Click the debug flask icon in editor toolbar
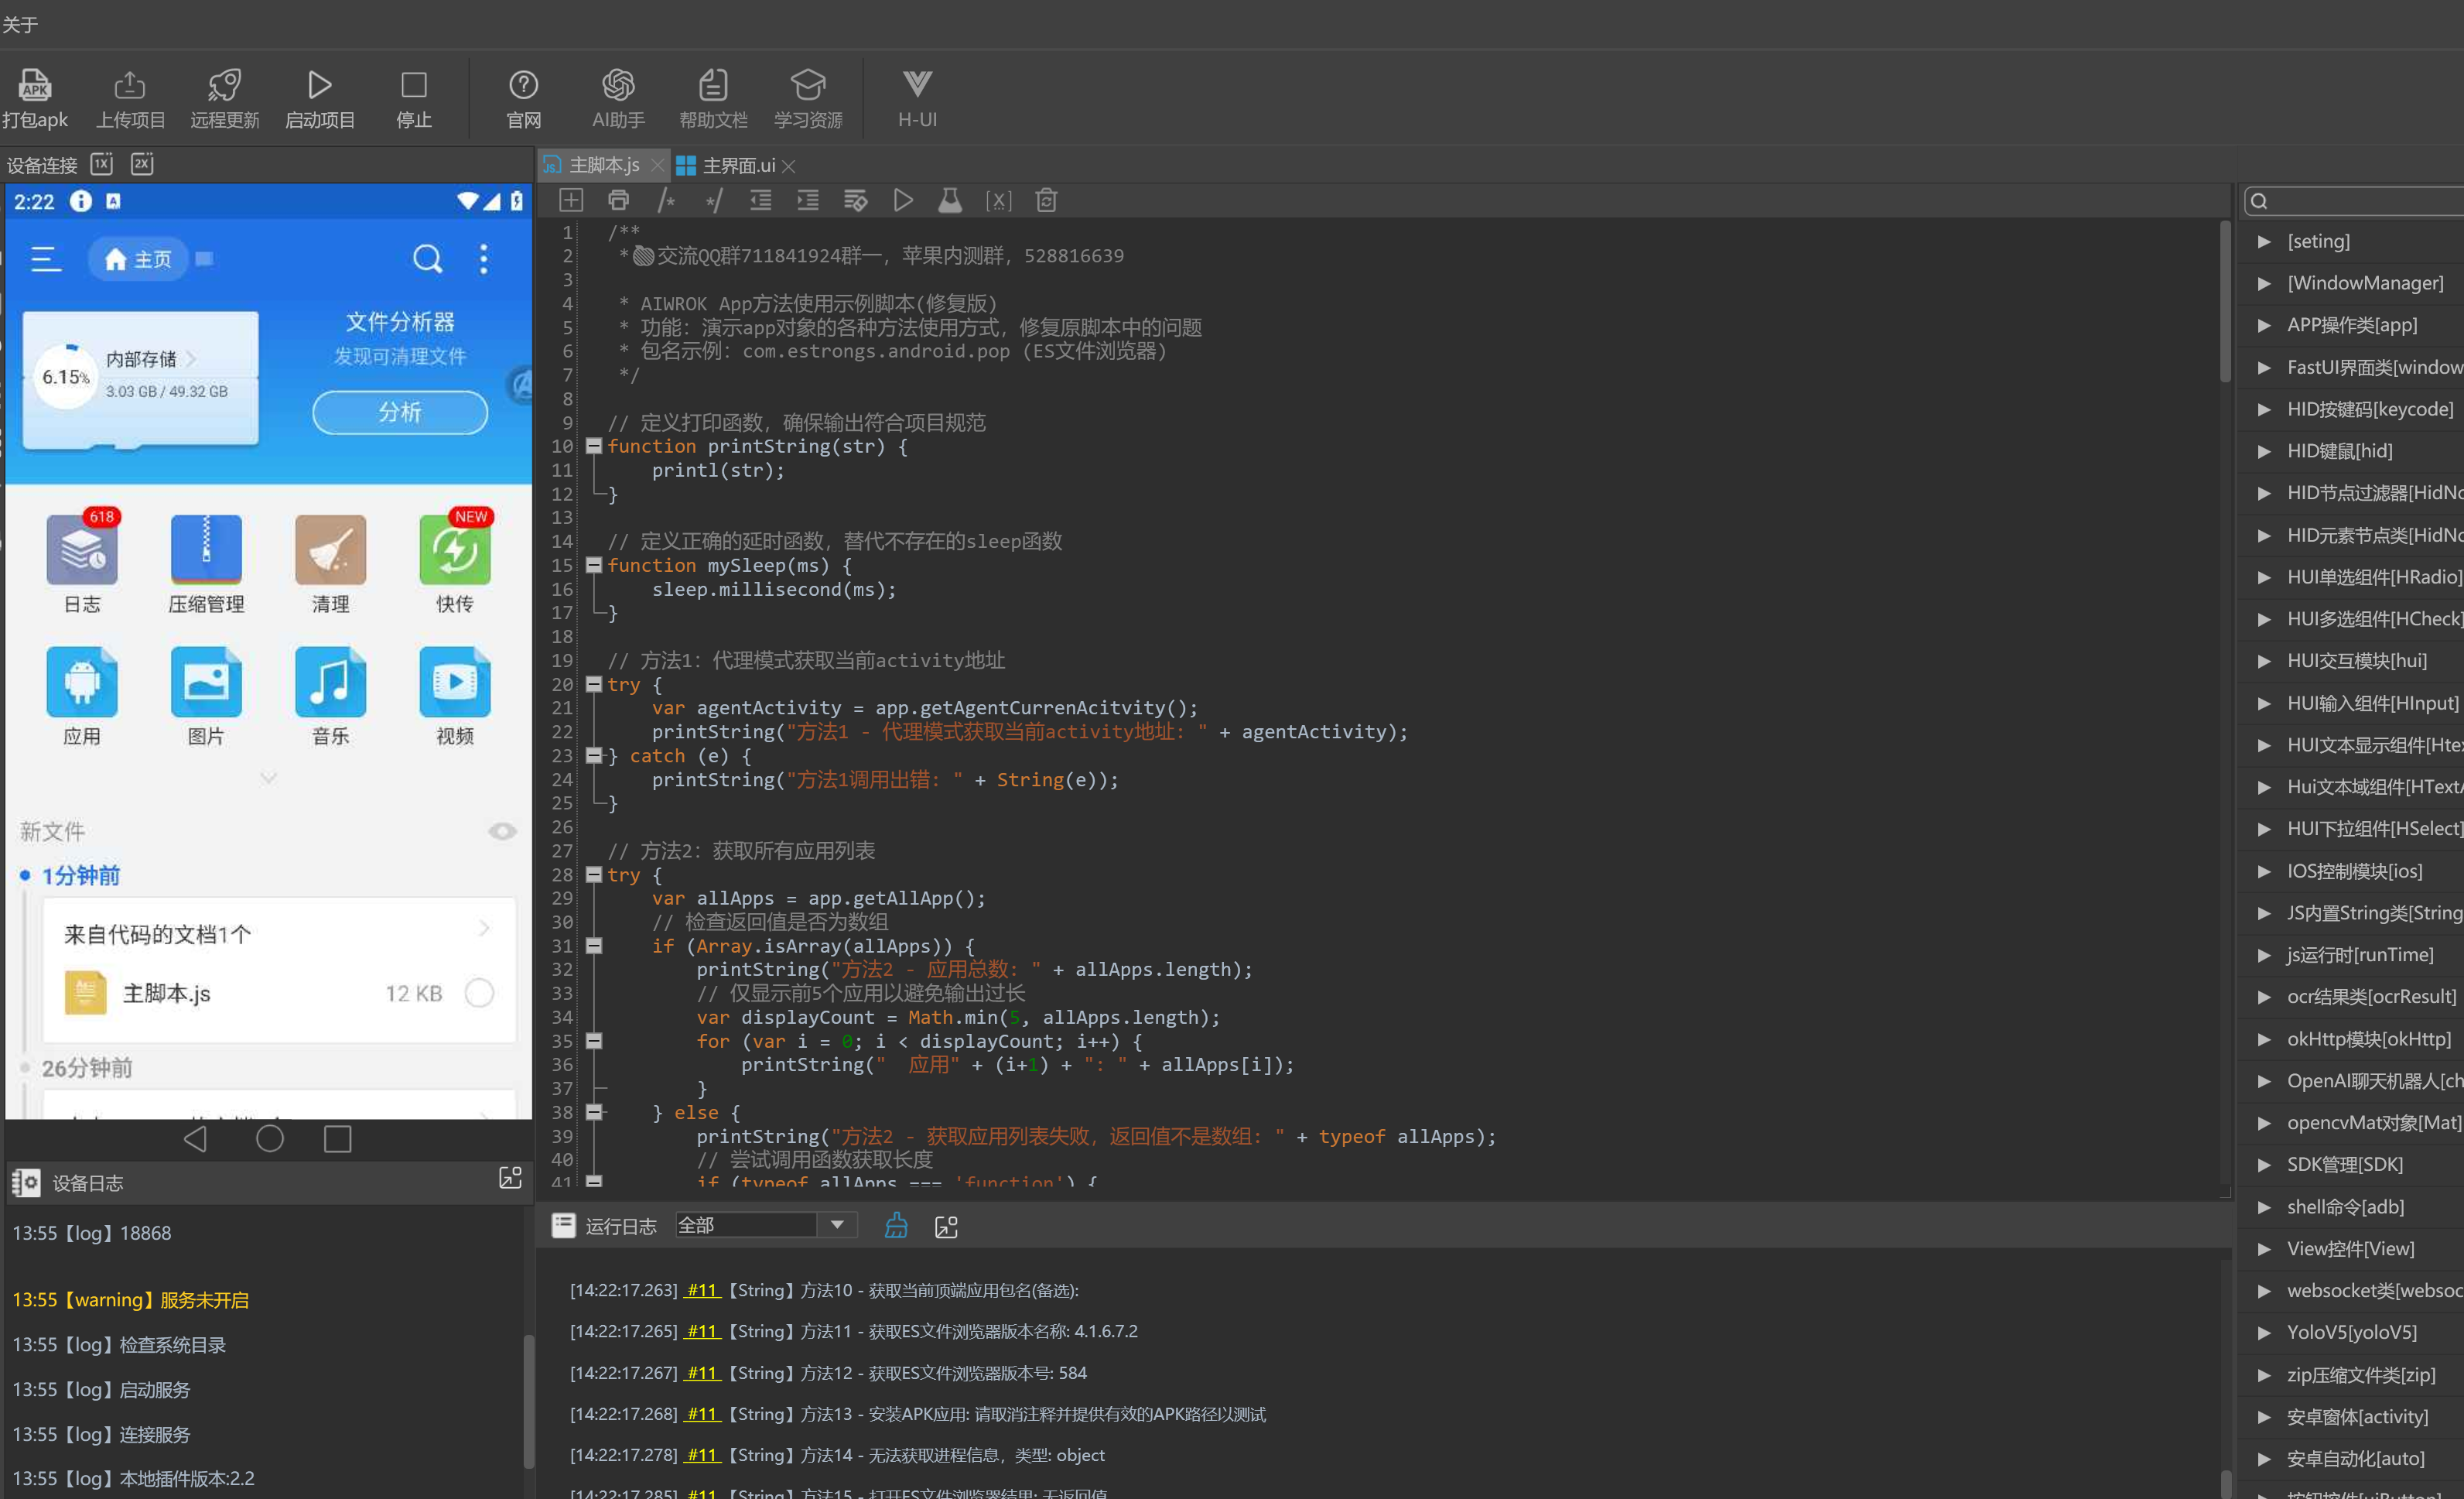 949,201
